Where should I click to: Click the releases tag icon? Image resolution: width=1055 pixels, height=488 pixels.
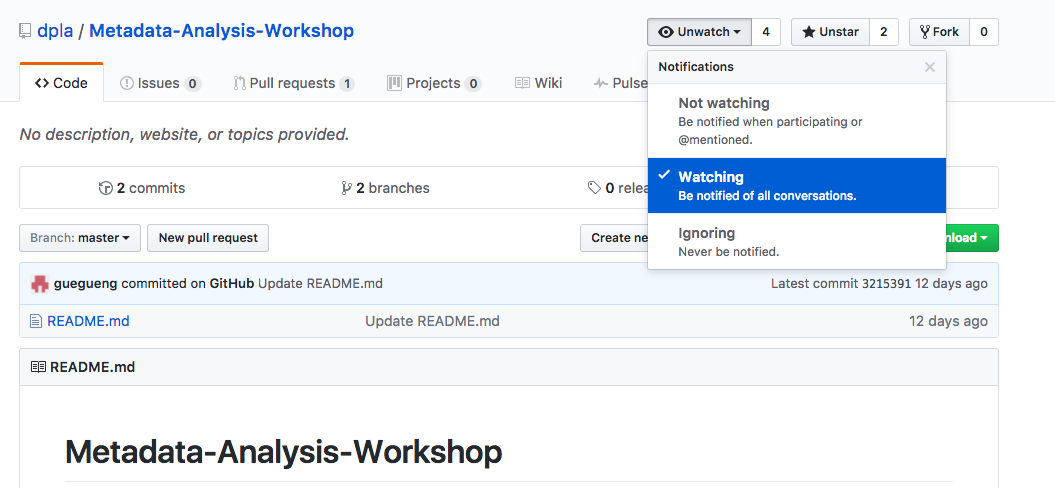pyautogui.click(x=594, y=188)
